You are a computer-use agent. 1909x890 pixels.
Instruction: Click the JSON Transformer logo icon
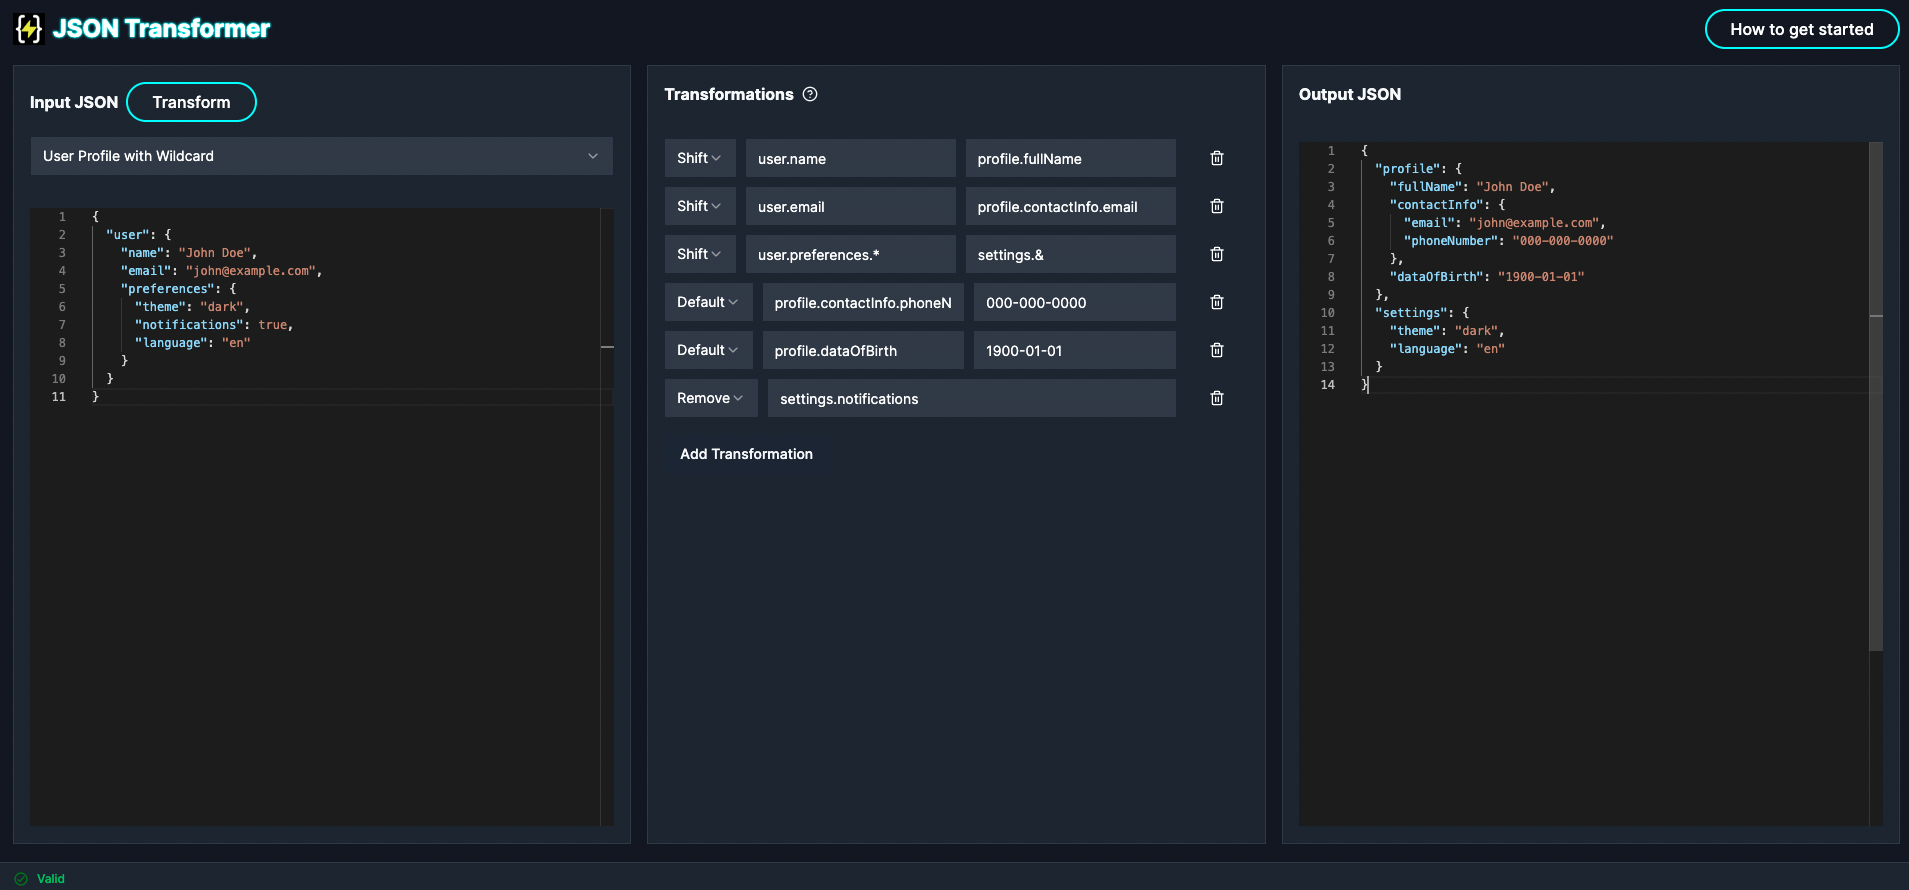click(29, 29)
